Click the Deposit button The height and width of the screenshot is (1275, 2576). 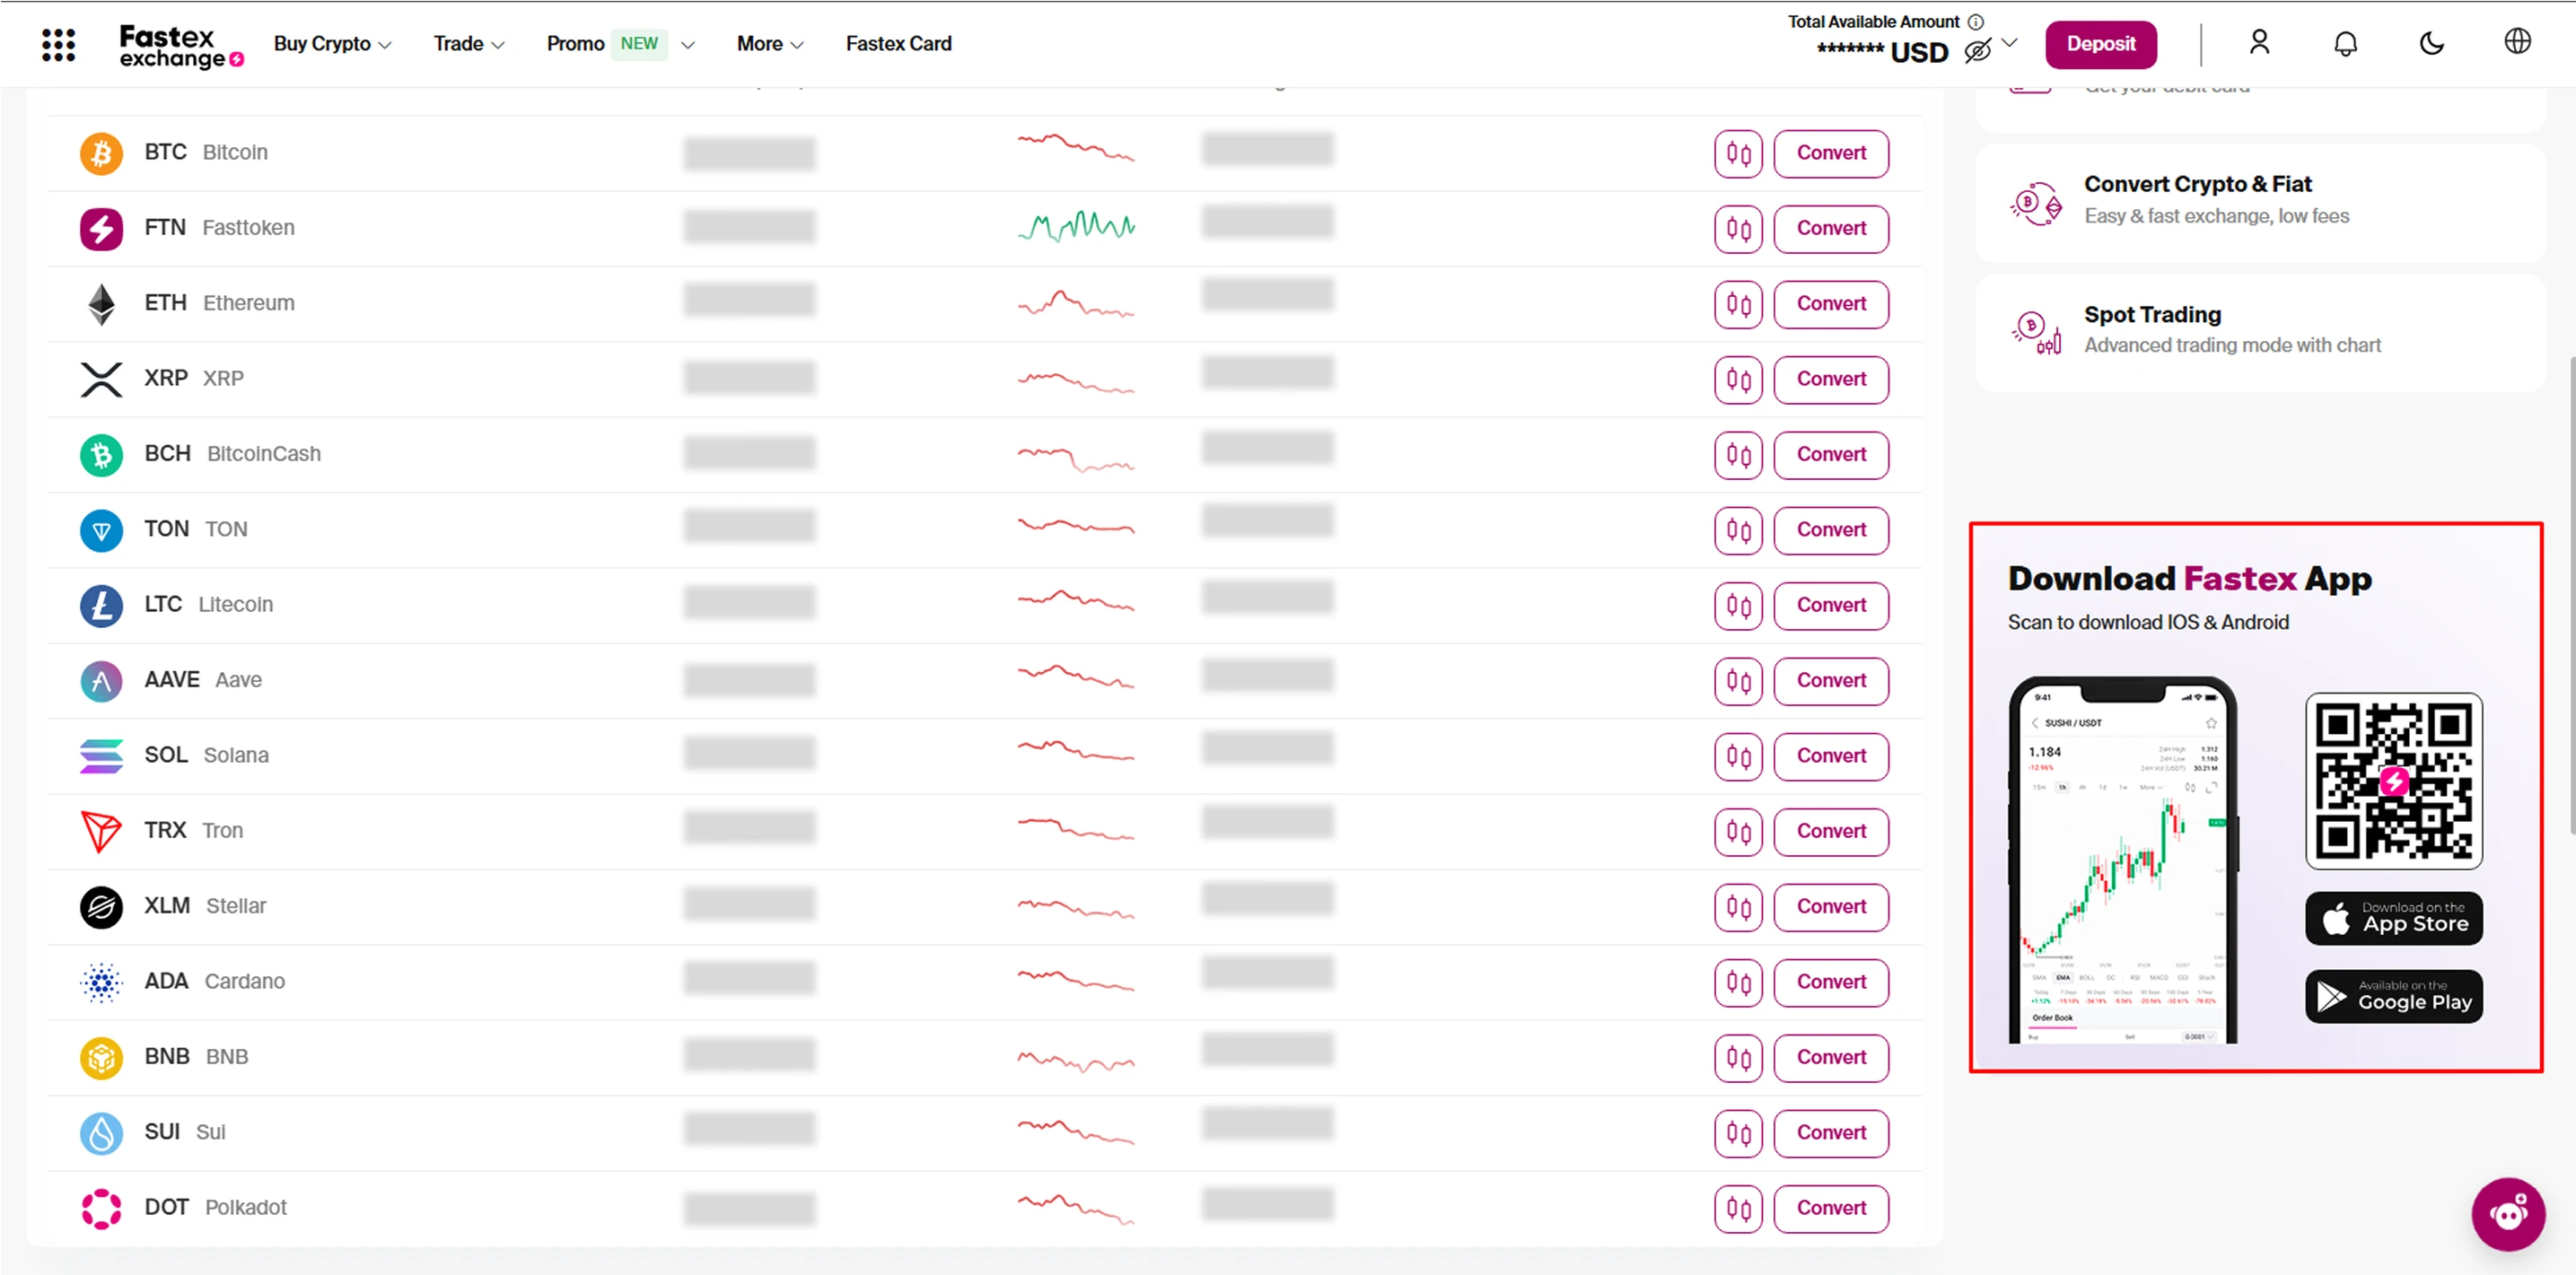click(2100, 44)
